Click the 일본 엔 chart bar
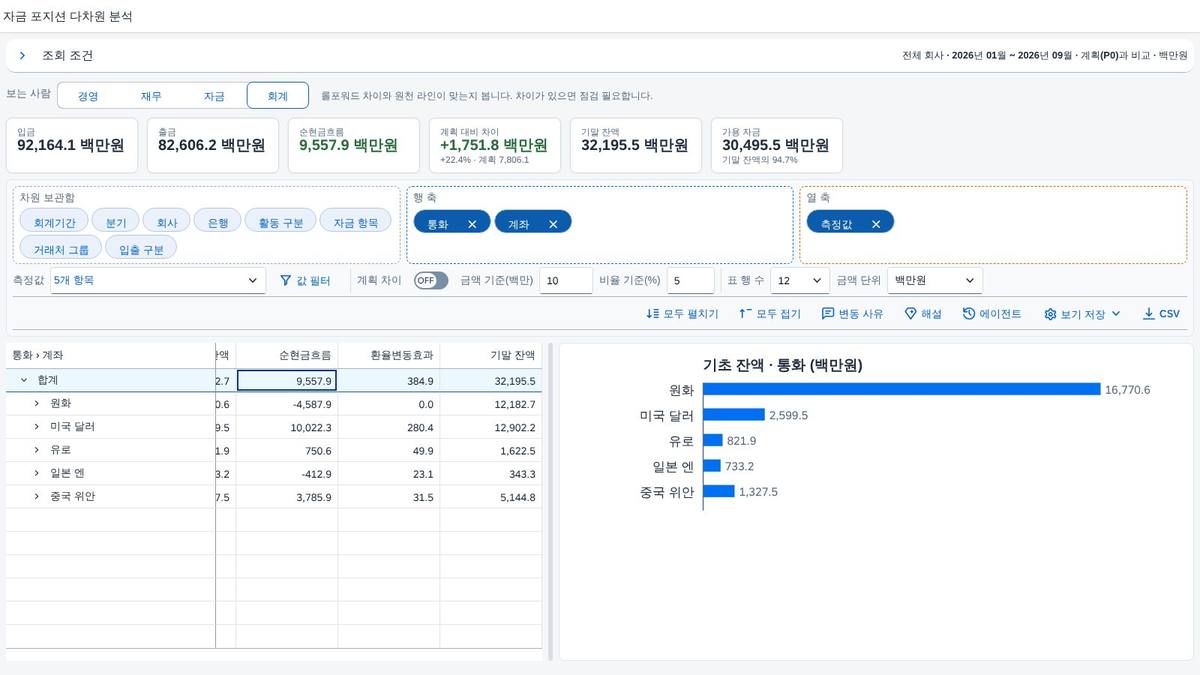Image resolution: width=1200 pixels, height=675 pixels. tap(712, 466)
